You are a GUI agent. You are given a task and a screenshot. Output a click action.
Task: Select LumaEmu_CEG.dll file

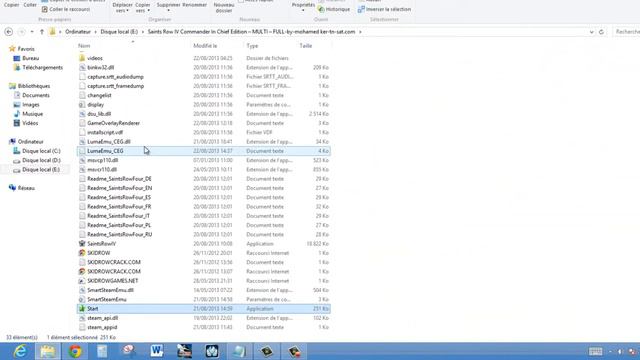pos(109,142)
